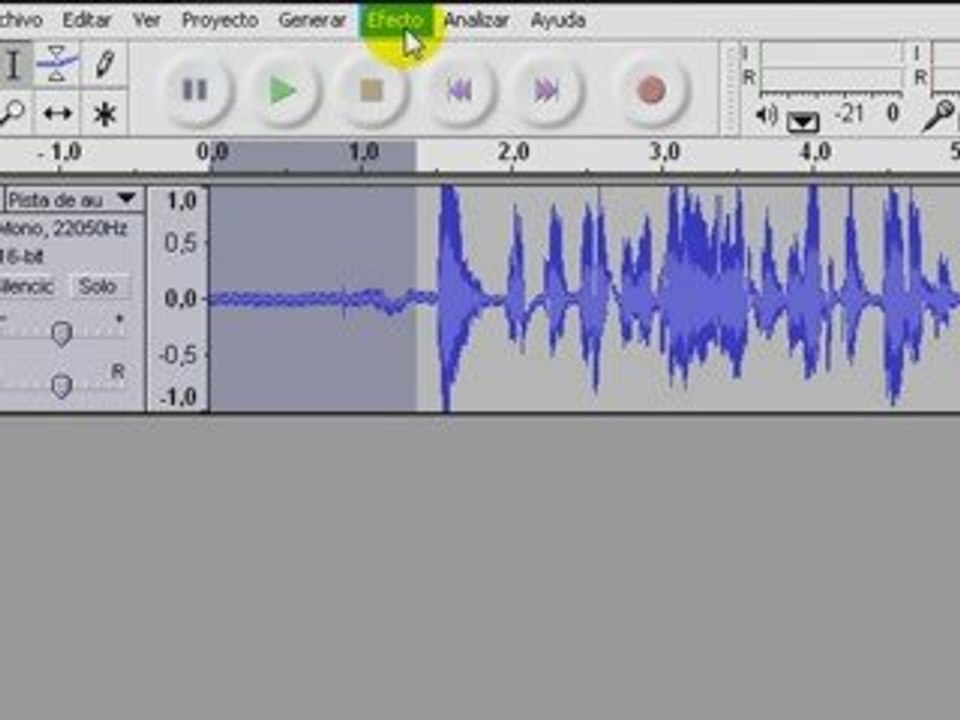Open the playback meter dropdown arrow

[803, 121]
